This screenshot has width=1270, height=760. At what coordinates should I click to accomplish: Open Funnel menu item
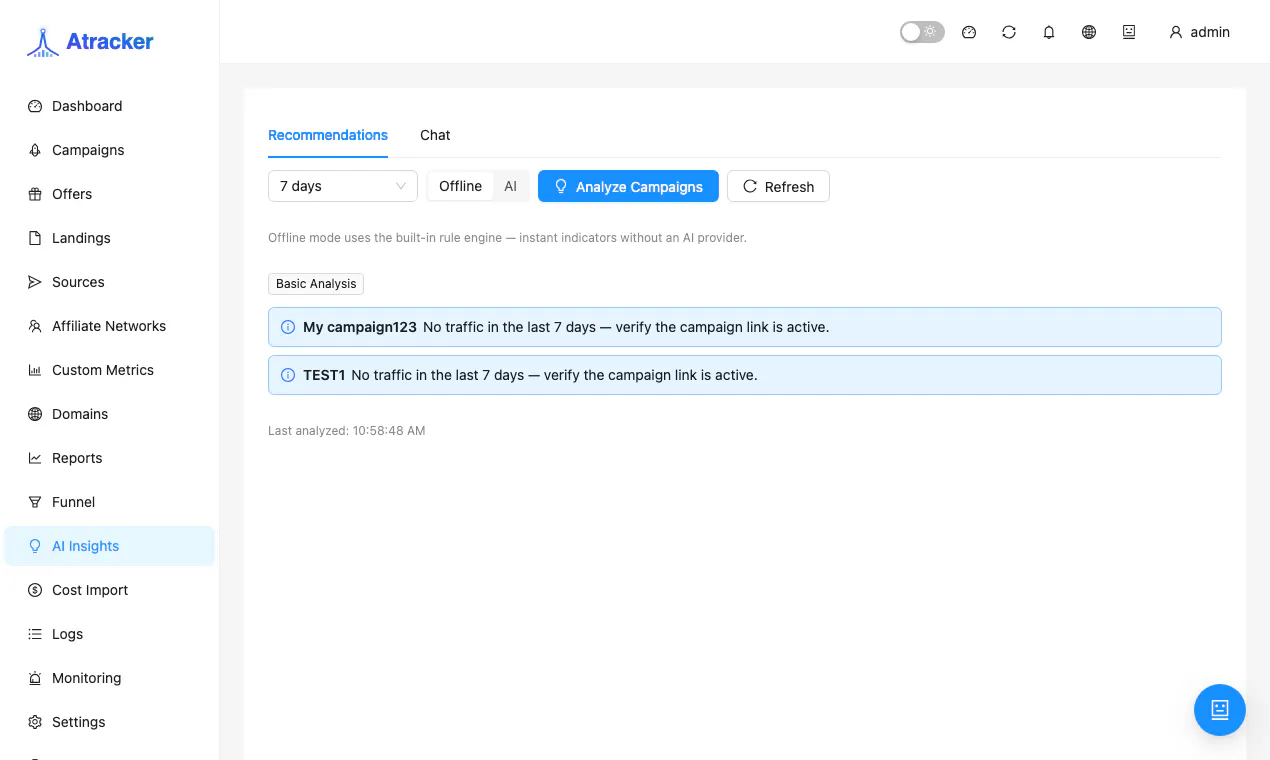pyautogui.click(x=109, y=502)
